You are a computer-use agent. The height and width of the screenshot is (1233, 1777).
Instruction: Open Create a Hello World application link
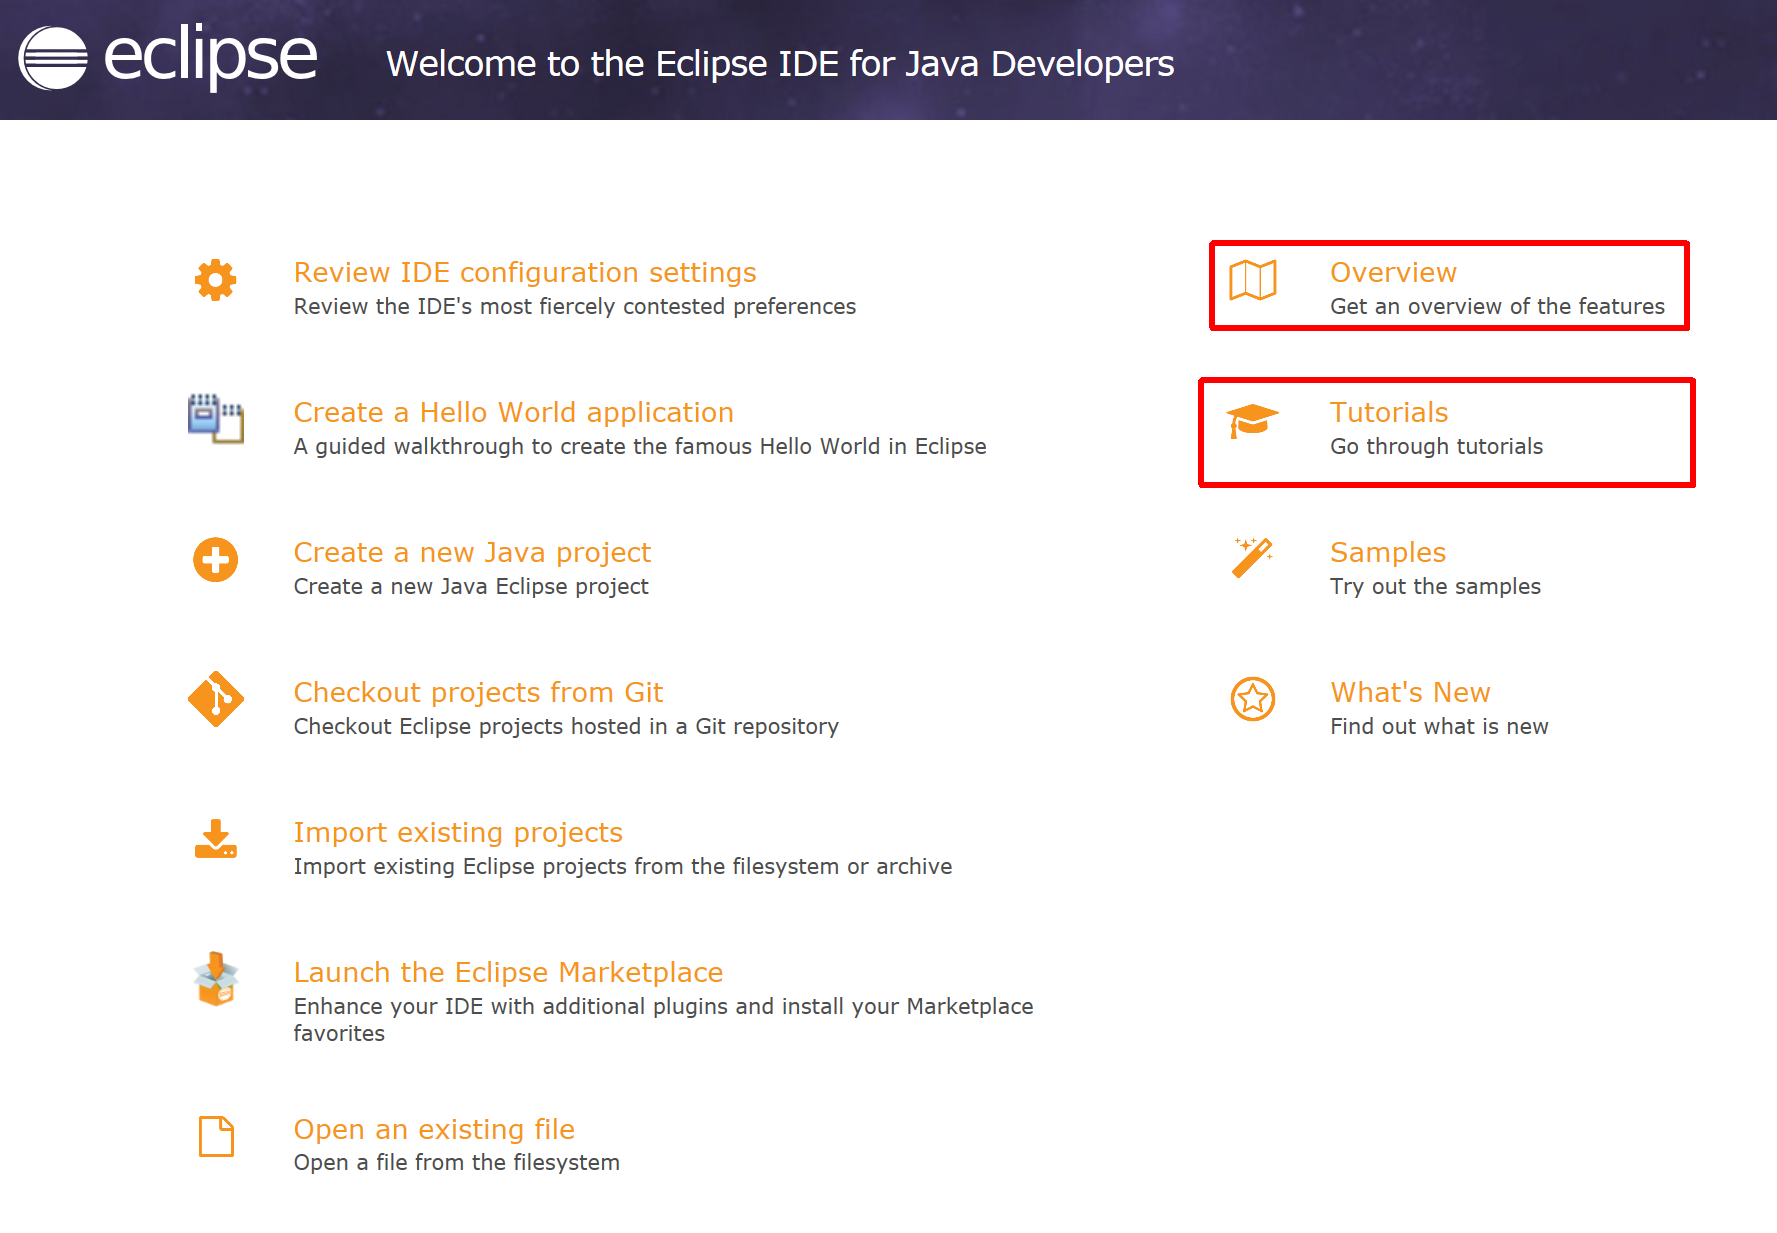pyautogui.click(x=514, y=412)
